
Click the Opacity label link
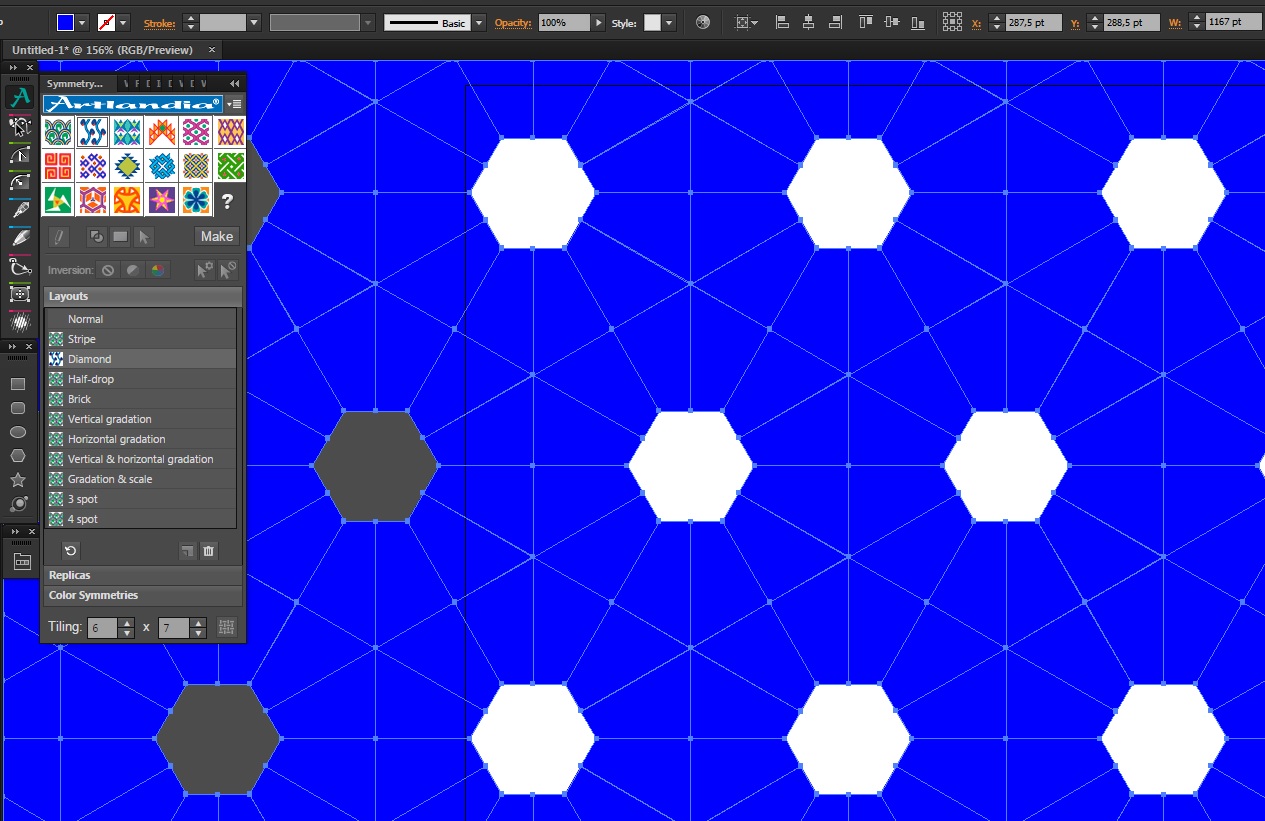click(x=513, y=22)
